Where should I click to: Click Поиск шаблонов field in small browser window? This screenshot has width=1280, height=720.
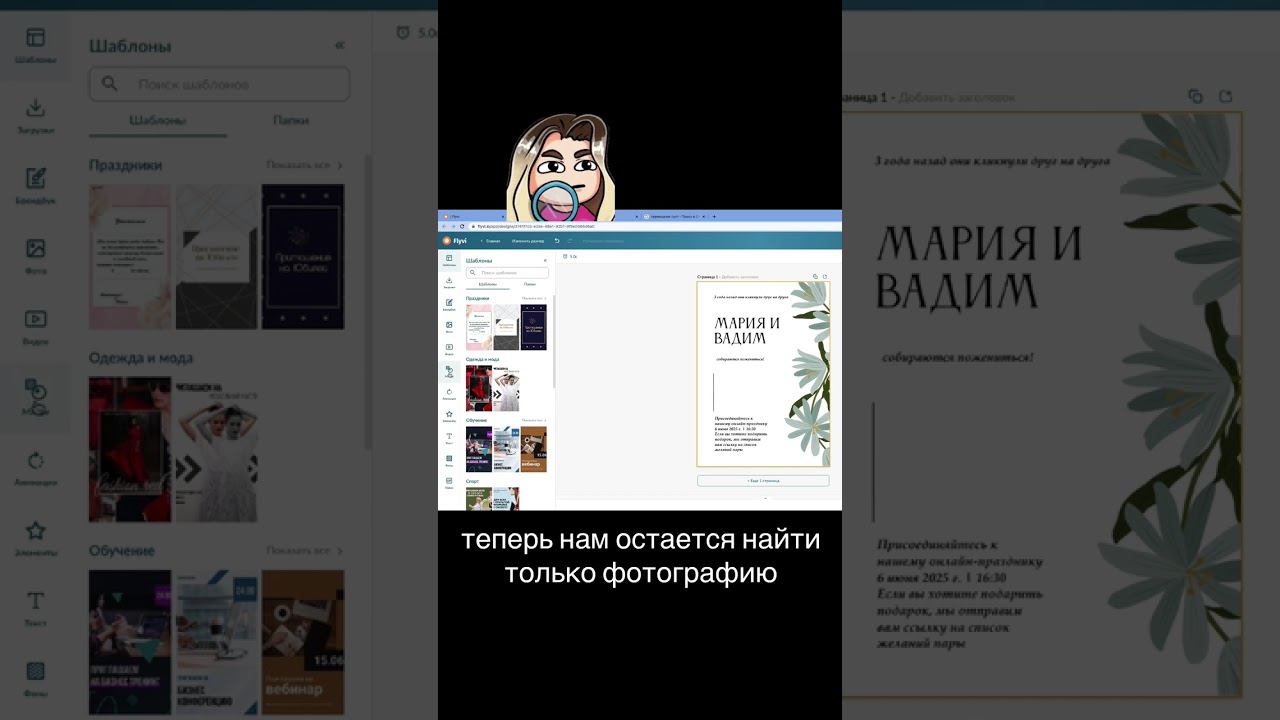pos(507,272)
